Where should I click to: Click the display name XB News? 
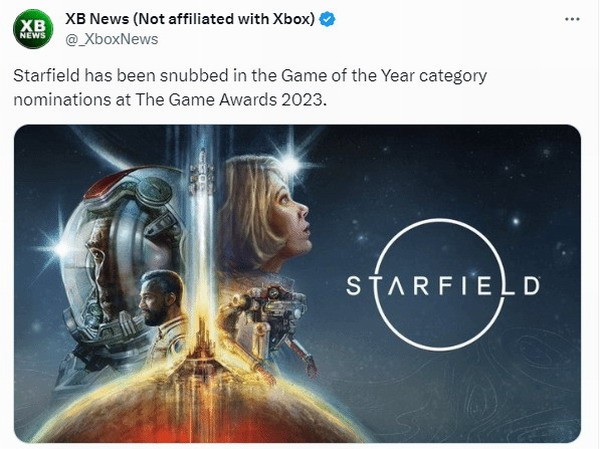[x=106, y=20]
